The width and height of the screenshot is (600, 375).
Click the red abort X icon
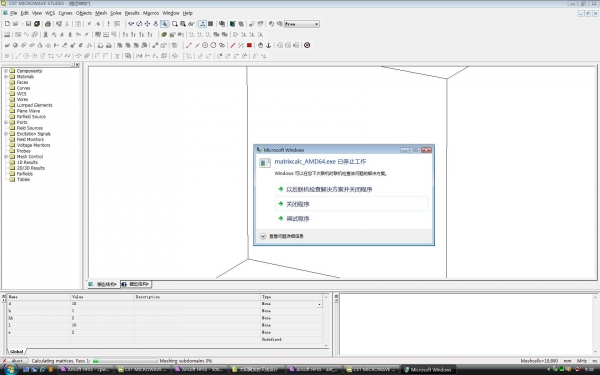[x=5, y=361]
